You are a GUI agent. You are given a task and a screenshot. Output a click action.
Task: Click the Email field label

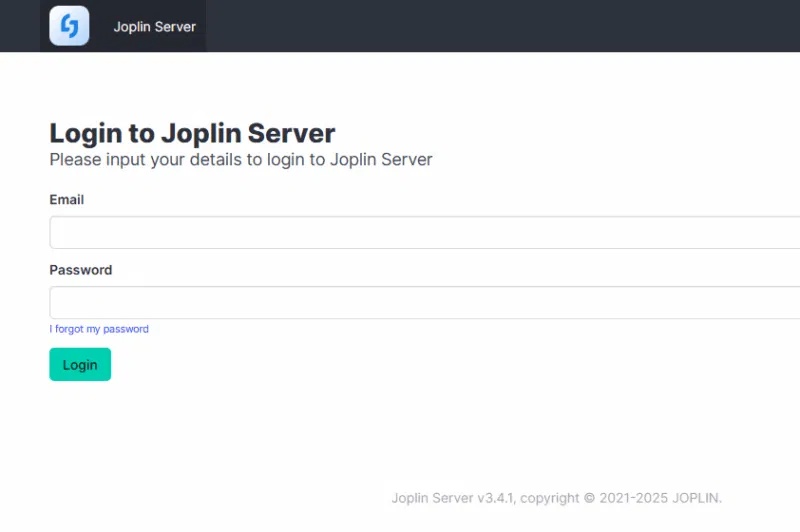[67, 200]
